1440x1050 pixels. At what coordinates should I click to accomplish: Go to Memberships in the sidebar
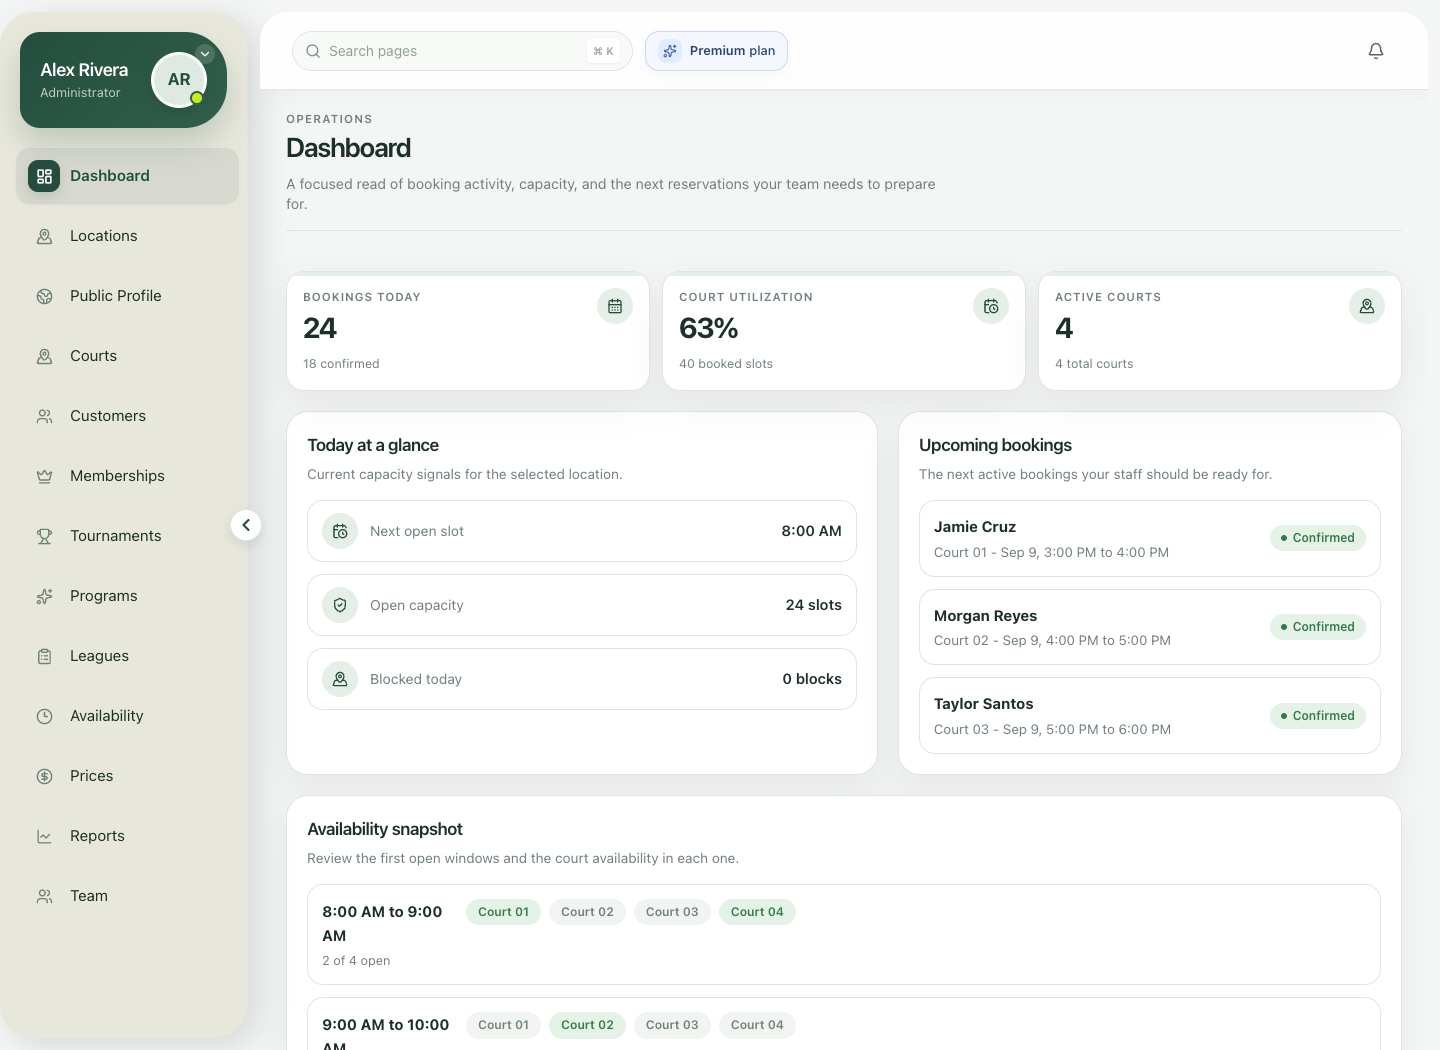pyautogui.click(x=128, y=476)
